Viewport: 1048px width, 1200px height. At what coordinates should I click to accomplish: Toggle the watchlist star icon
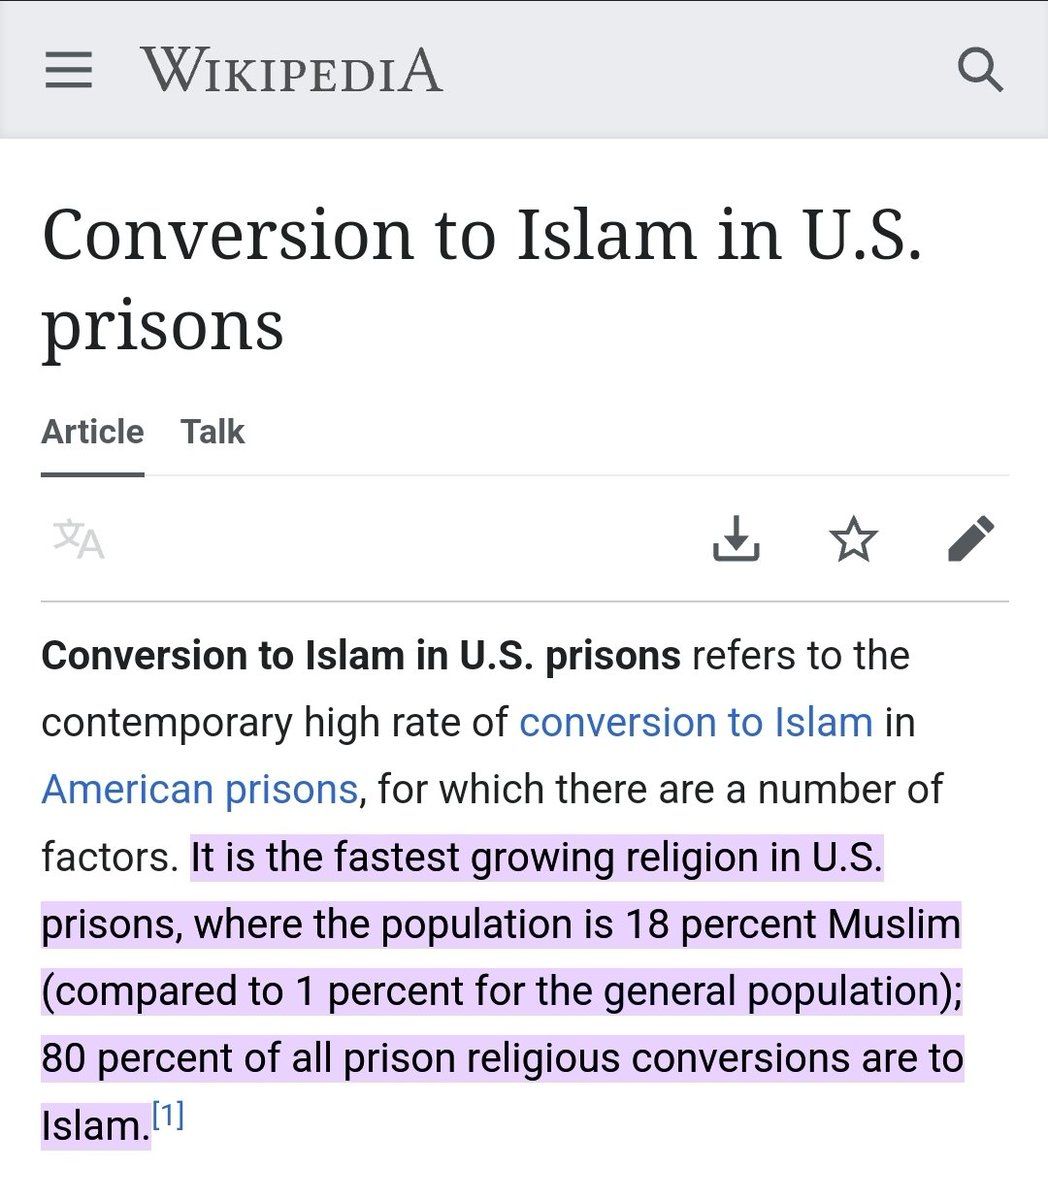tap(854, 539)
